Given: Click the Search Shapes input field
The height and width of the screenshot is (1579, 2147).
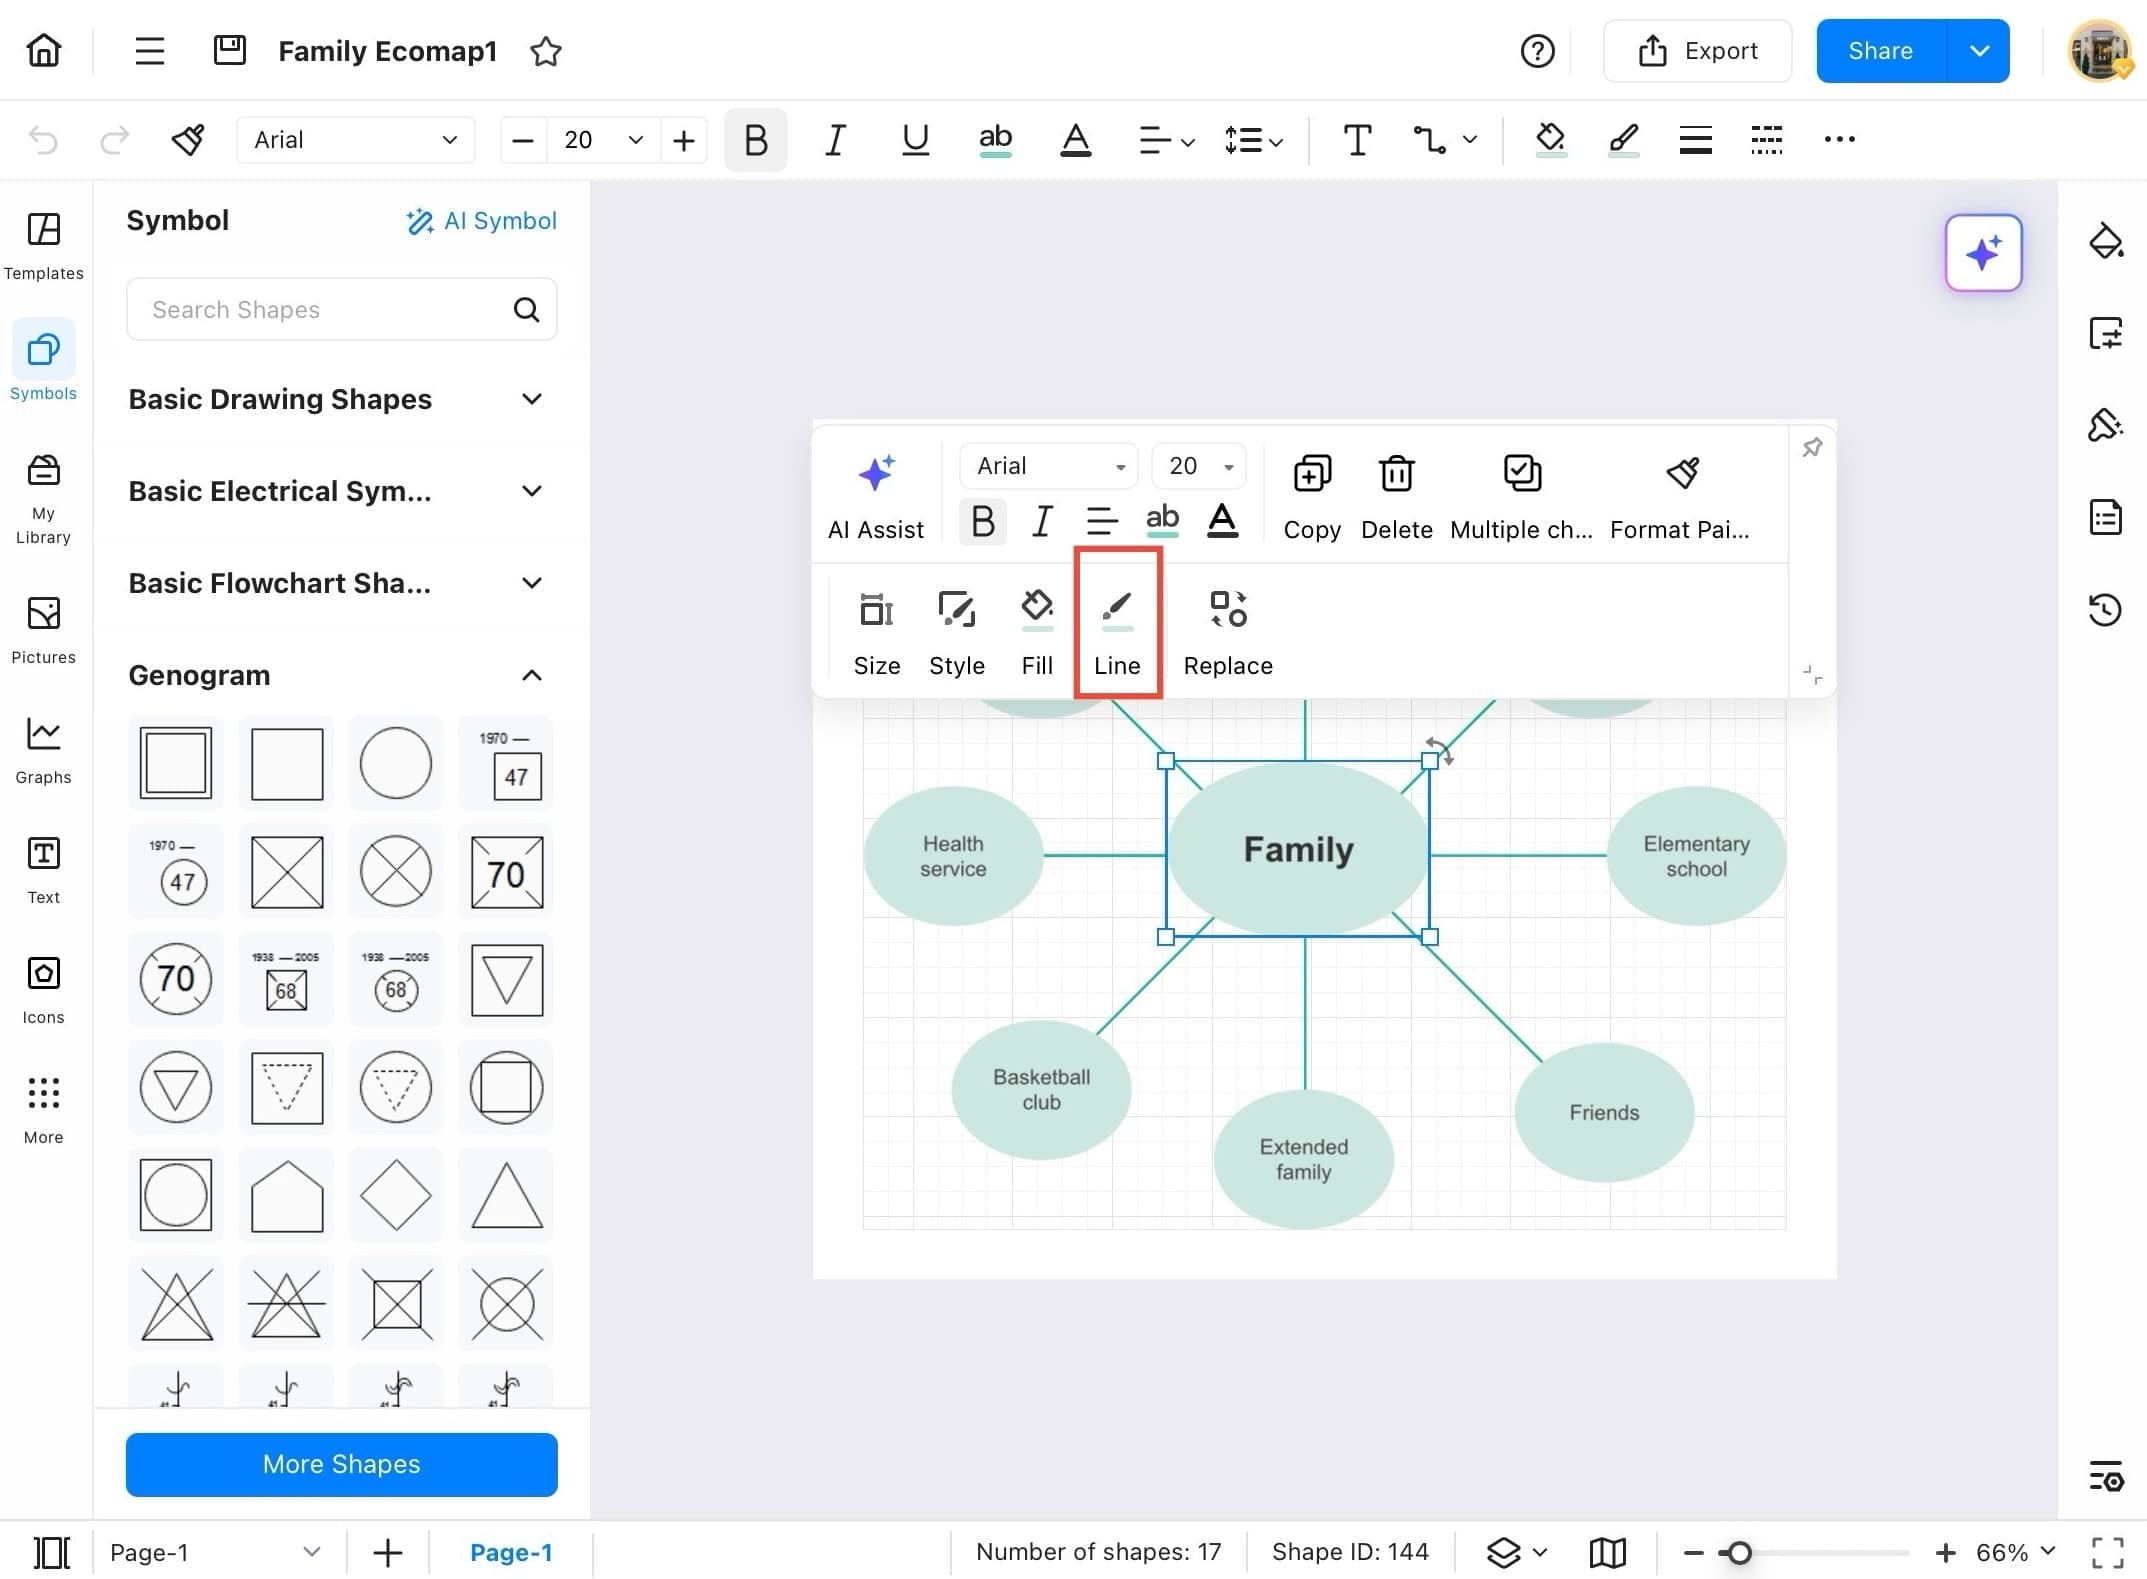Looking at the screenshot, I should [320, 309].
